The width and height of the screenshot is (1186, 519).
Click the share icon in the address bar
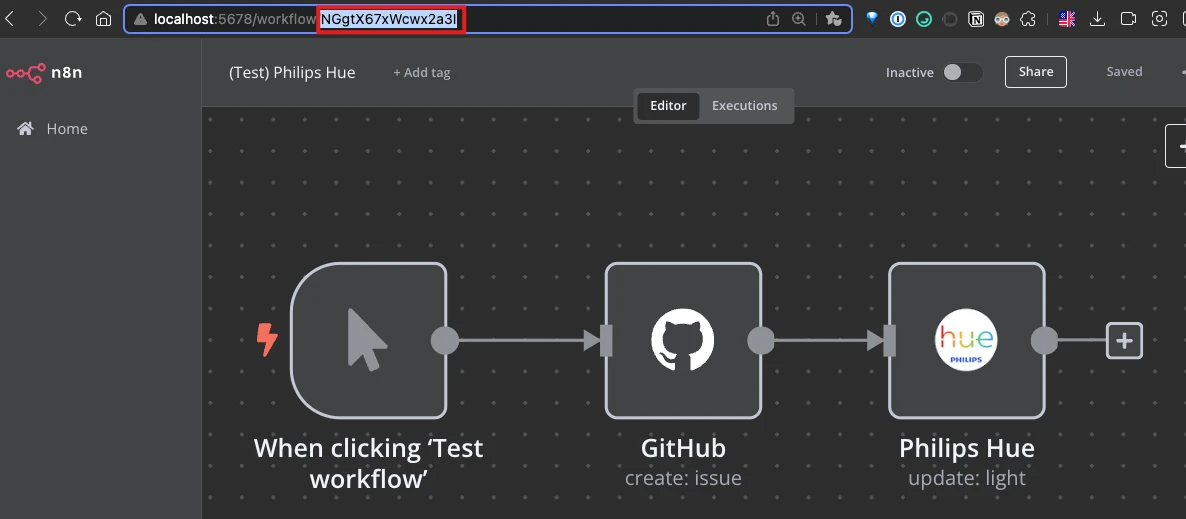[x=772, y=19]
